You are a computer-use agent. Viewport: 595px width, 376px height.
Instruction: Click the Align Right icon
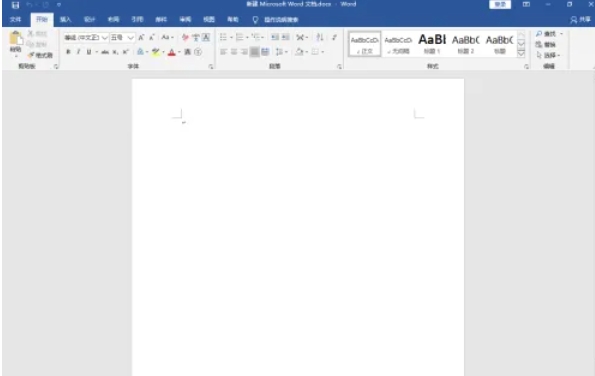click(244, 52)
